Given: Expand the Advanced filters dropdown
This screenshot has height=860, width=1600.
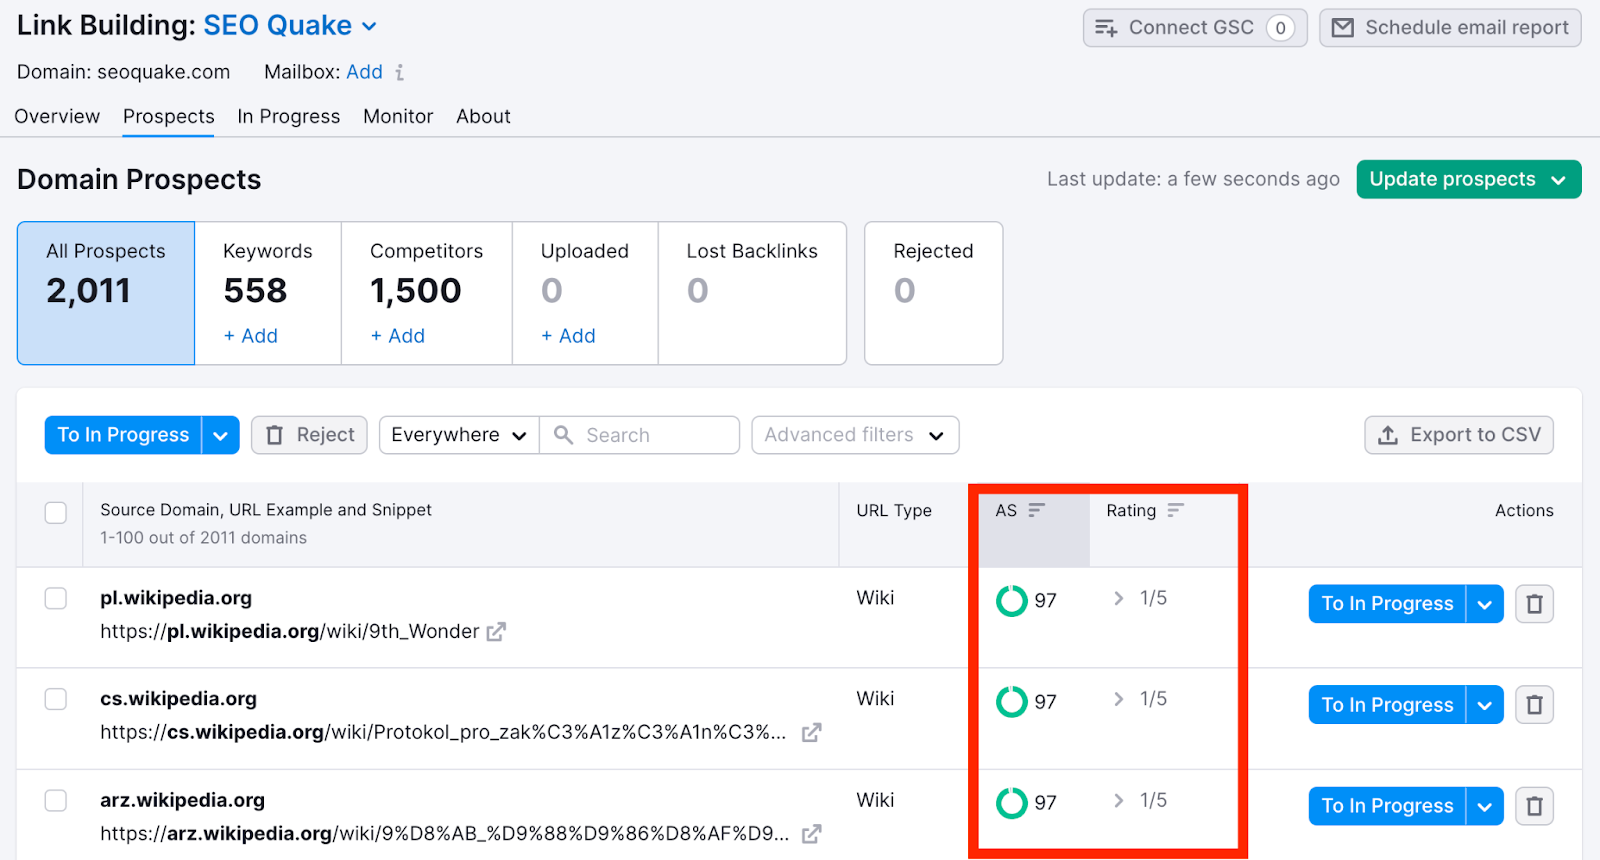Looking at the screenshot, I should [854, 435].
